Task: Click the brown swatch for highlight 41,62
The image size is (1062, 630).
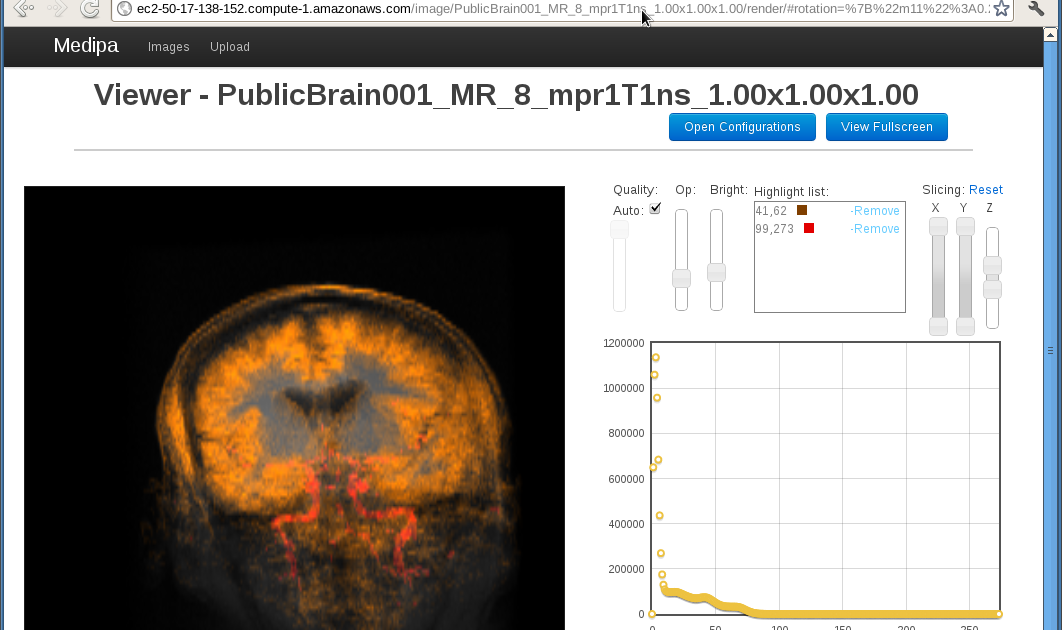Action: click(802, 211)
